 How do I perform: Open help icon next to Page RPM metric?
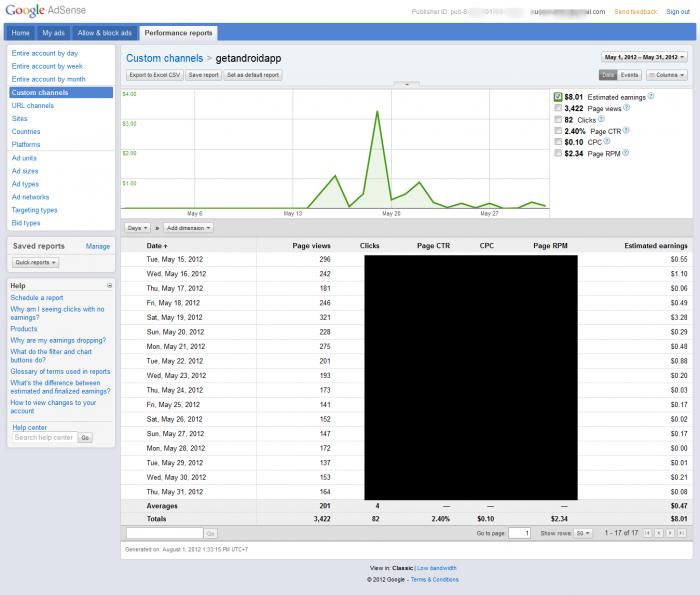coord(625,153)
